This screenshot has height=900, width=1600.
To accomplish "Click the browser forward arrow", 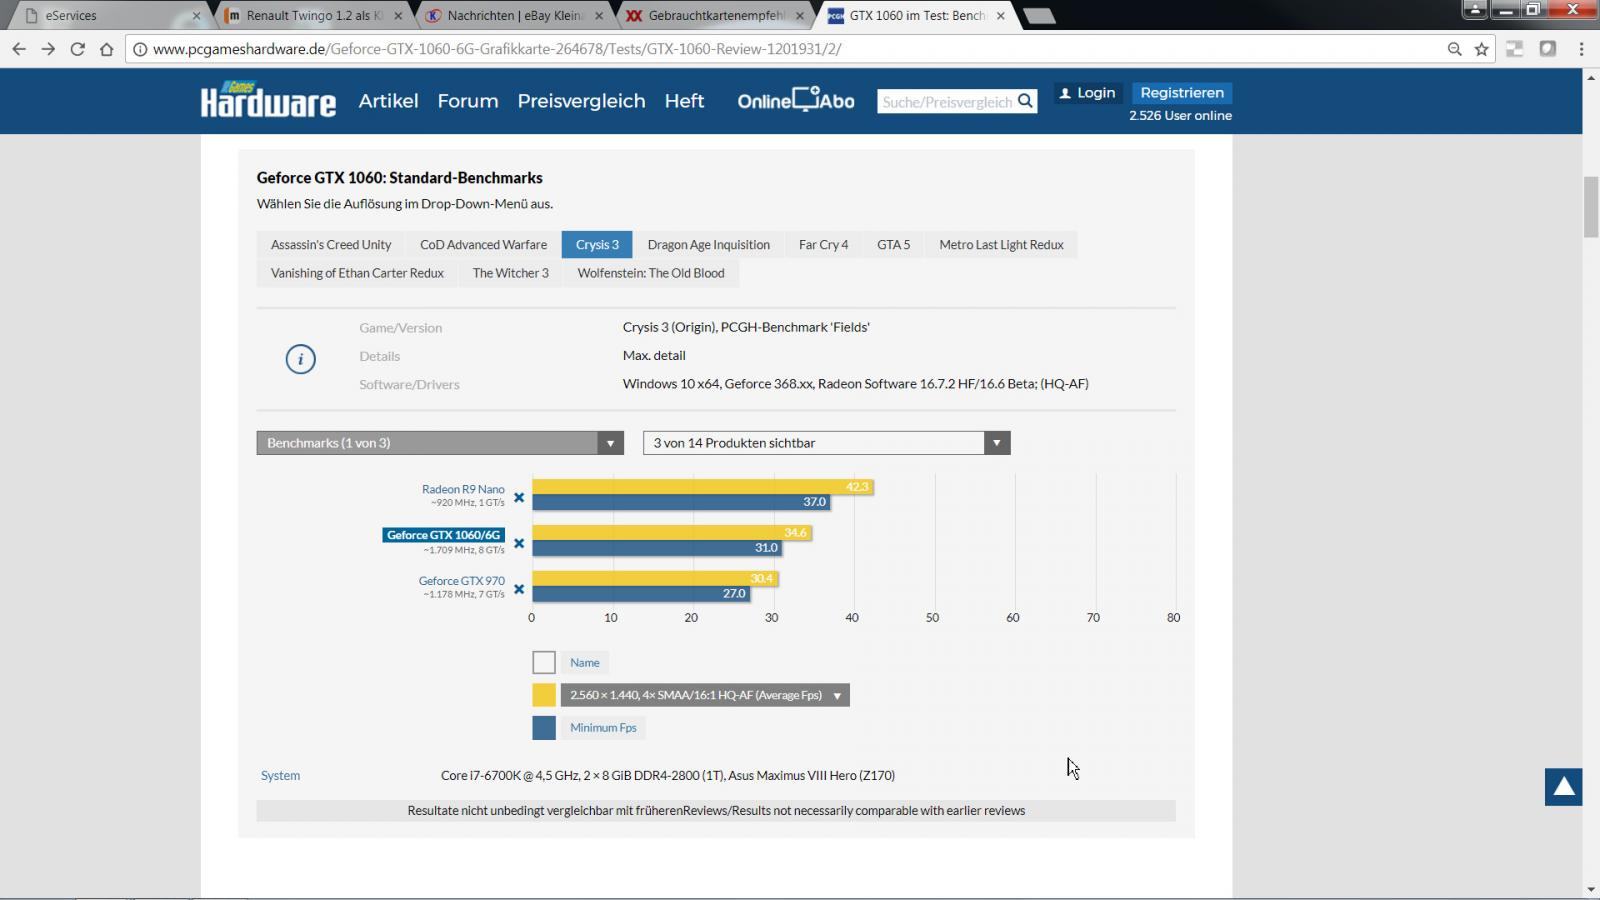I will (48, 49).
